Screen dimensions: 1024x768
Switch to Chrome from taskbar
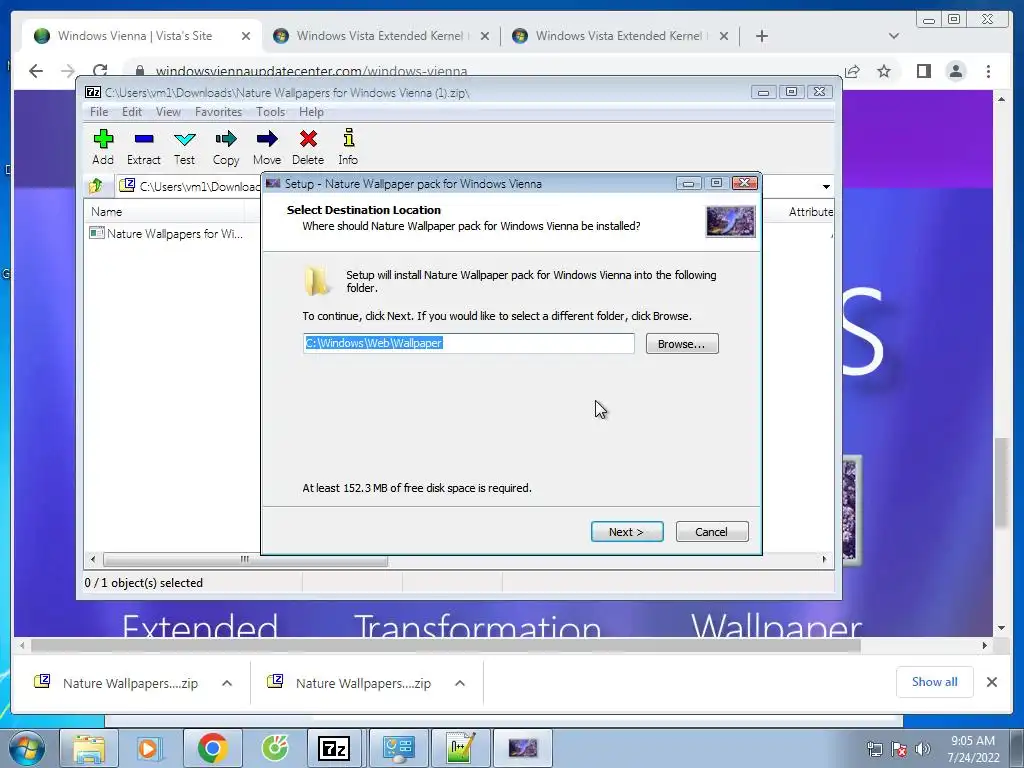pyautogui.click(x=212, y=748)
